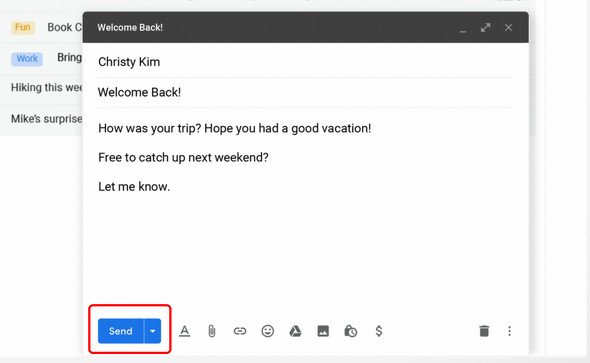This screenshot has width=590, height=363.
Task: Open text formatting options
Action: (x=184, y=331)
